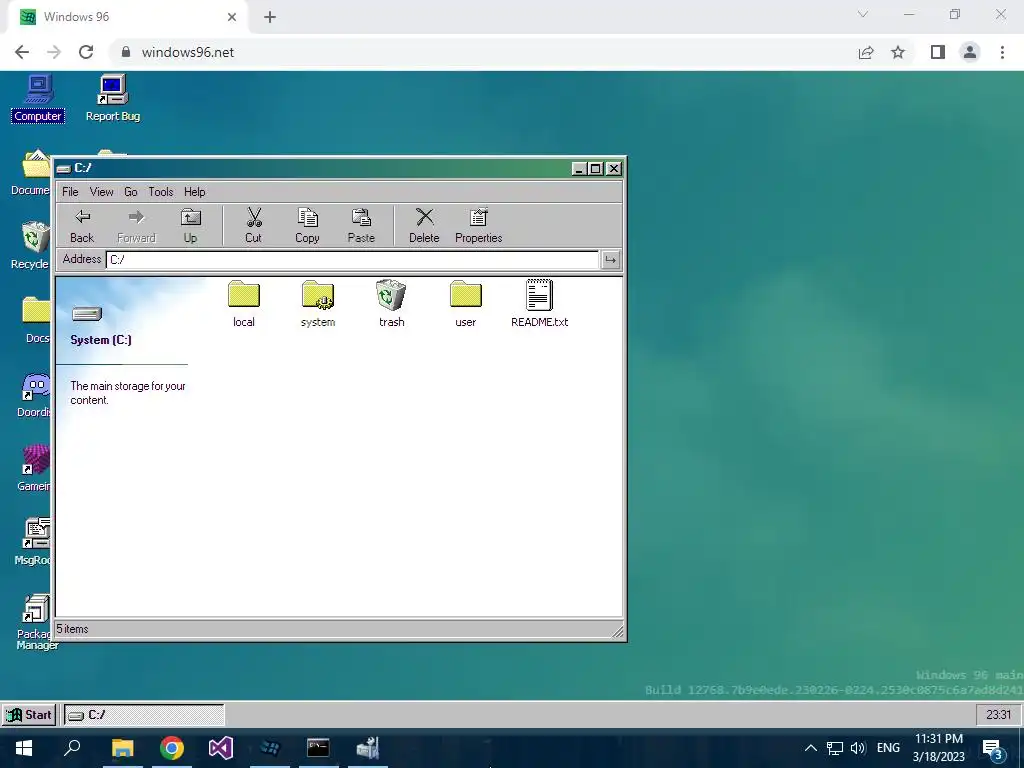Open the File menu
The width and height of the screenshot is (1024, 768).
click(x=70, y=191)
